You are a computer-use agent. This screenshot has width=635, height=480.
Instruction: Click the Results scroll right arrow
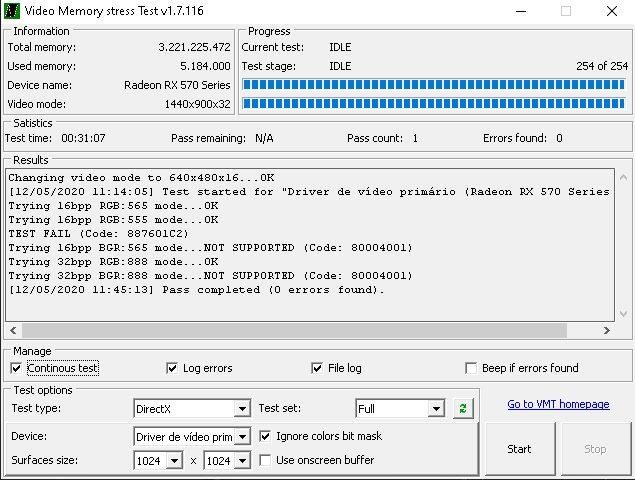pyautogui.click(x=606, y=331)
